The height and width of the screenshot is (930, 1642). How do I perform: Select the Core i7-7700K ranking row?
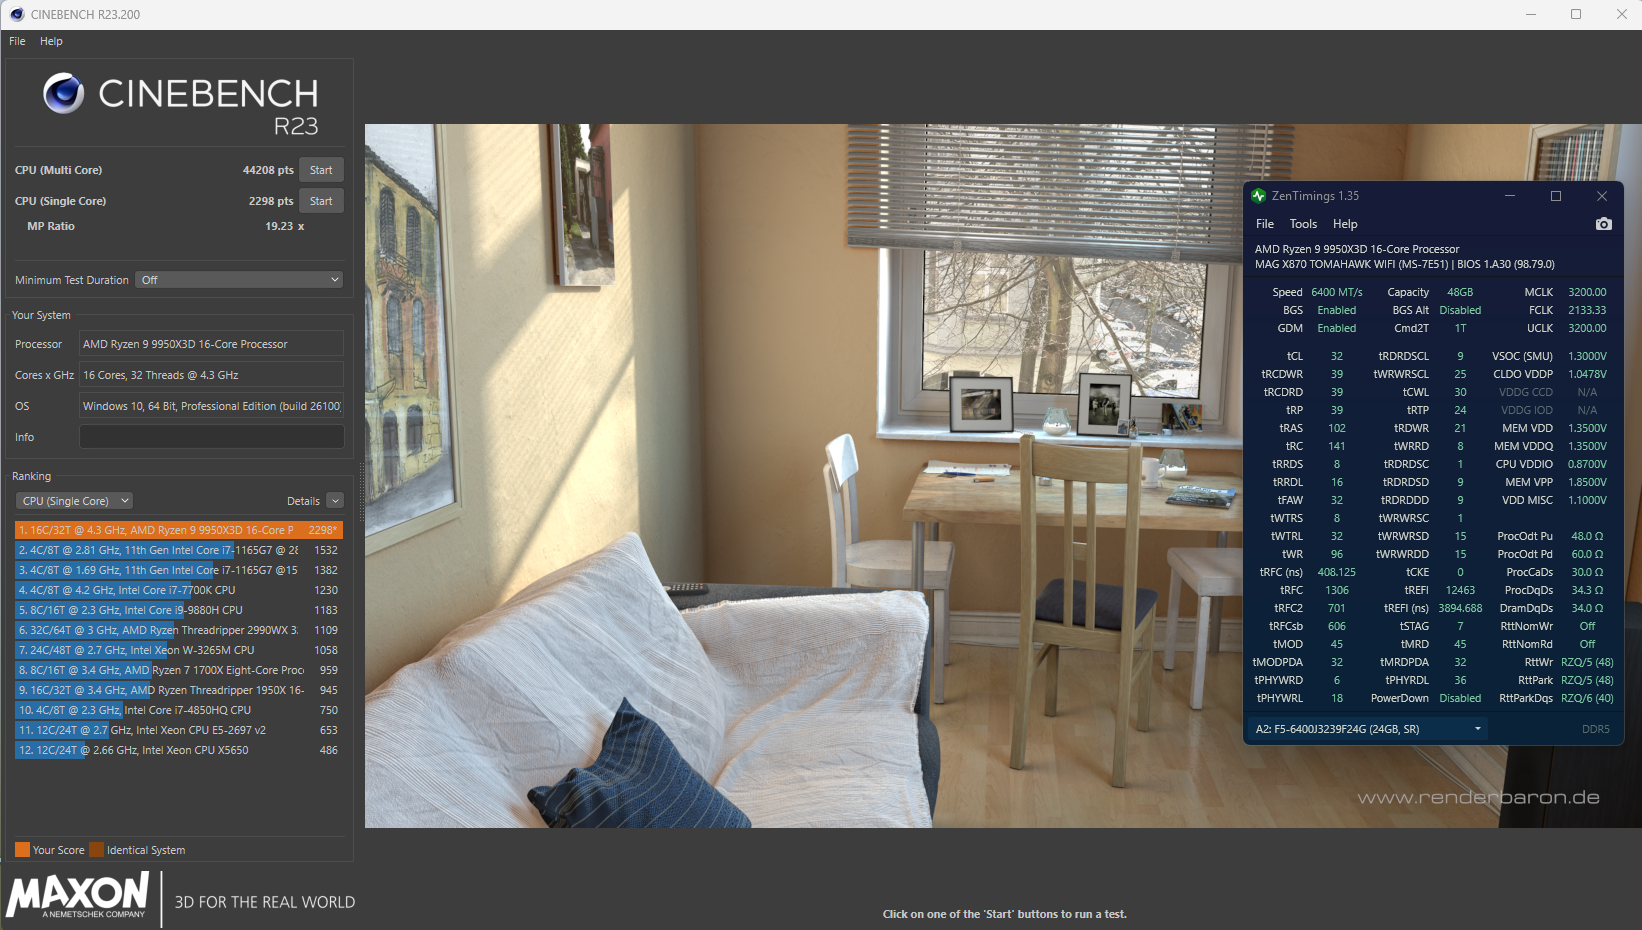tap(179, 590)
